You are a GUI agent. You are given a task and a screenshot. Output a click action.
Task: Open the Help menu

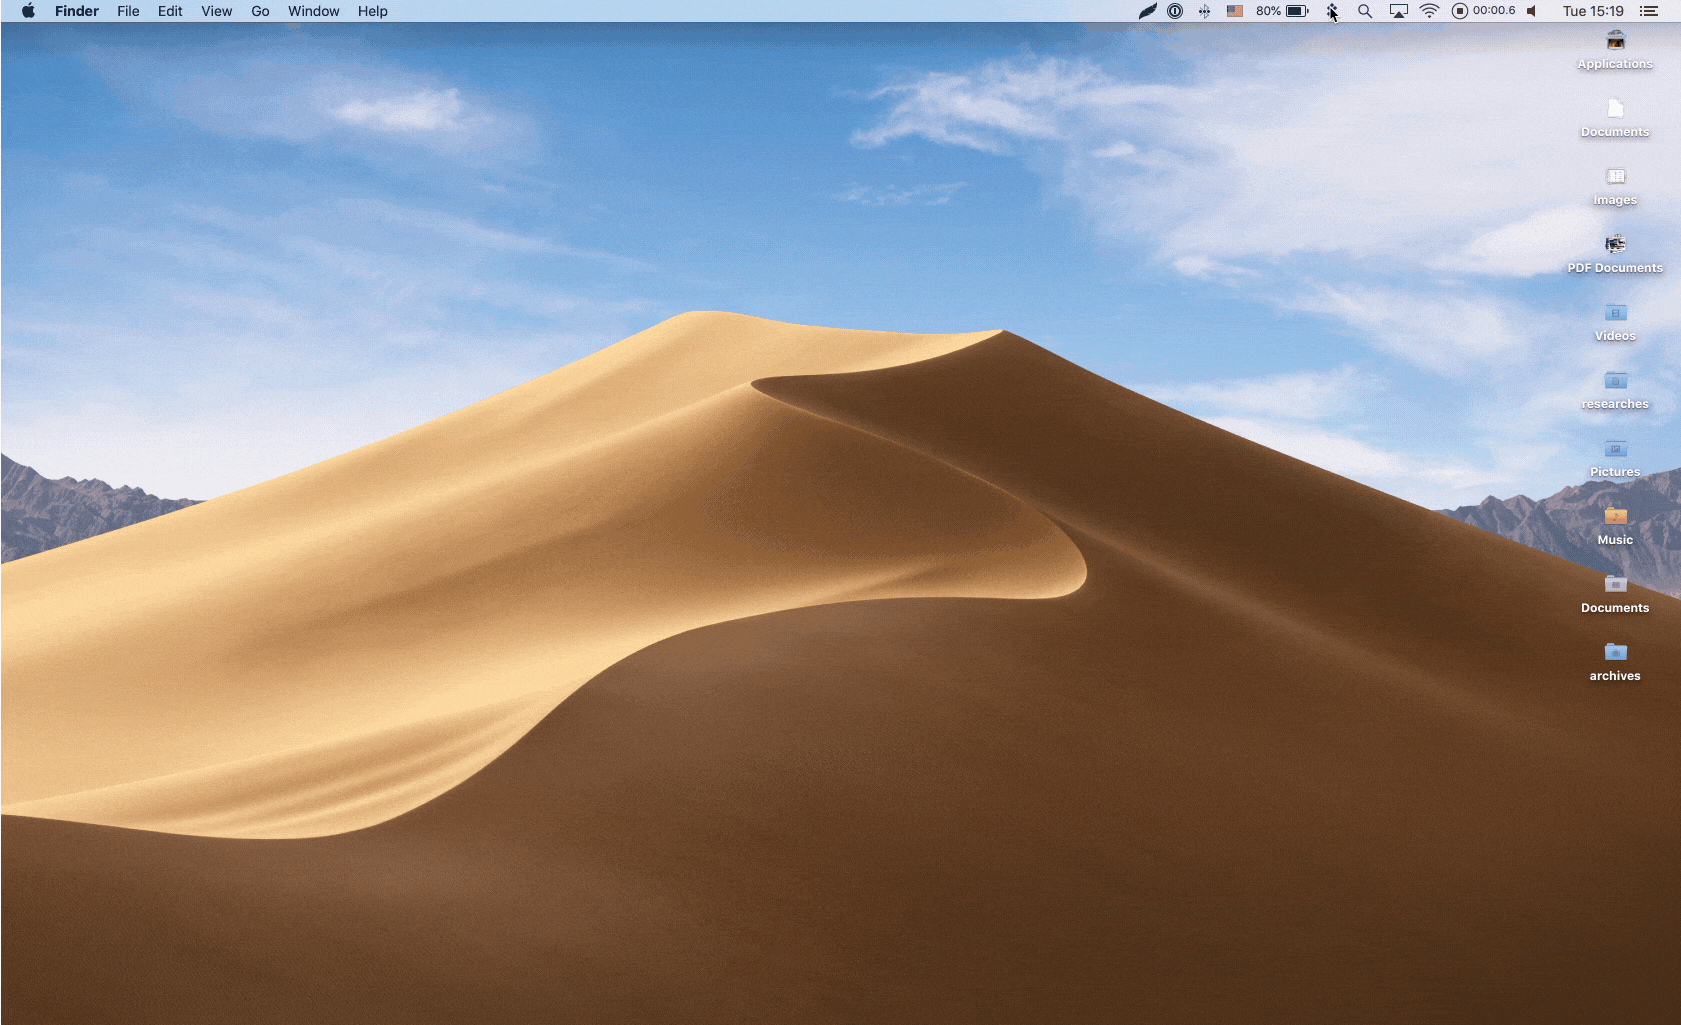coord(373,11)
